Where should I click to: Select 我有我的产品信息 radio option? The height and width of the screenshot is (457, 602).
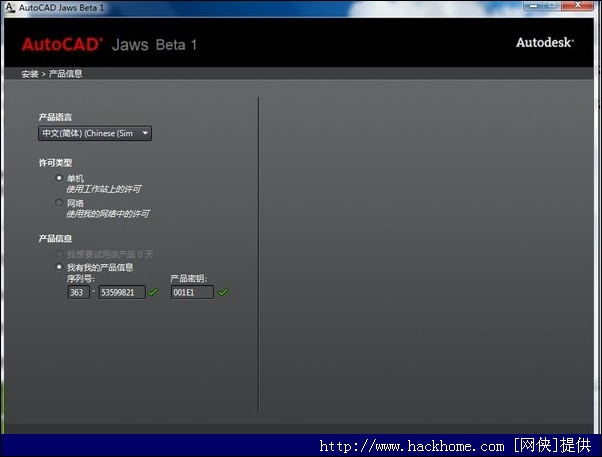[59, 267]
